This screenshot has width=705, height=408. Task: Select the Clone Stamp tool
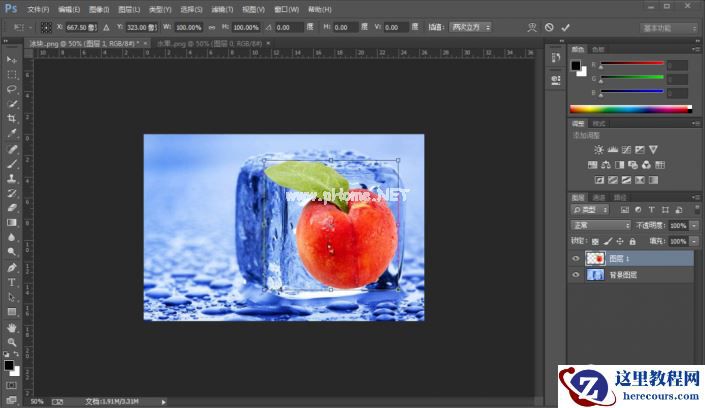click(12, 179)
